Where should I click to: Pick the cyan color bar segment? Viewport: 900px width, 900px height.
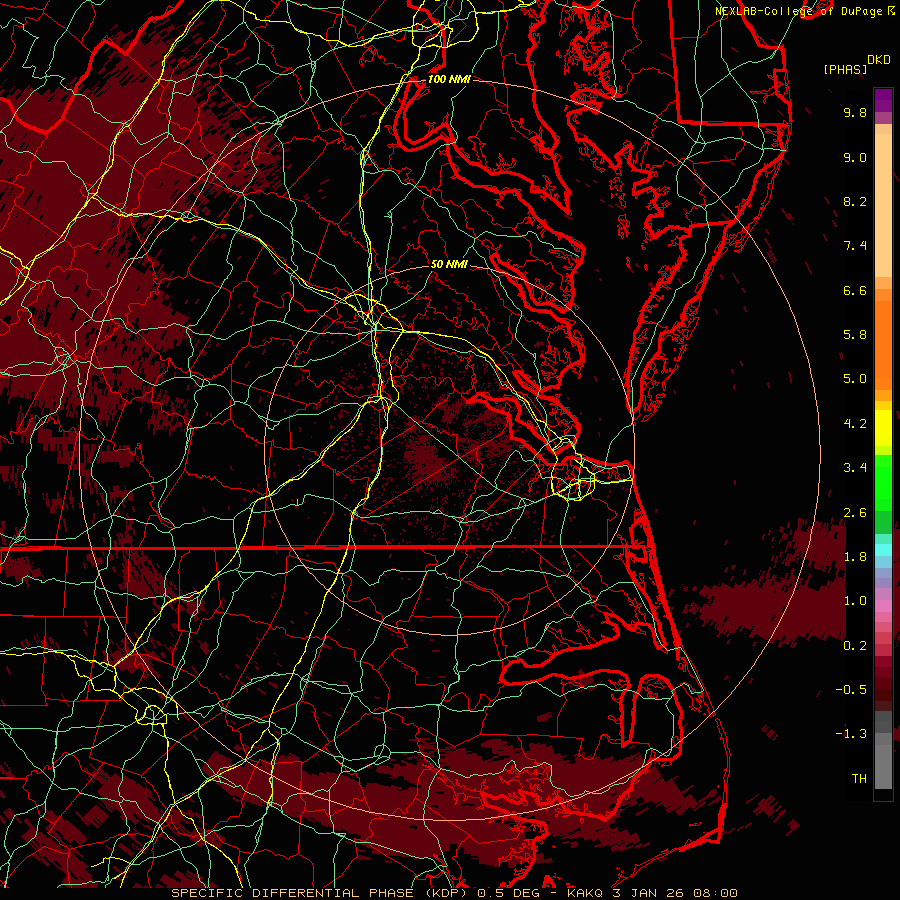[883, 550]
